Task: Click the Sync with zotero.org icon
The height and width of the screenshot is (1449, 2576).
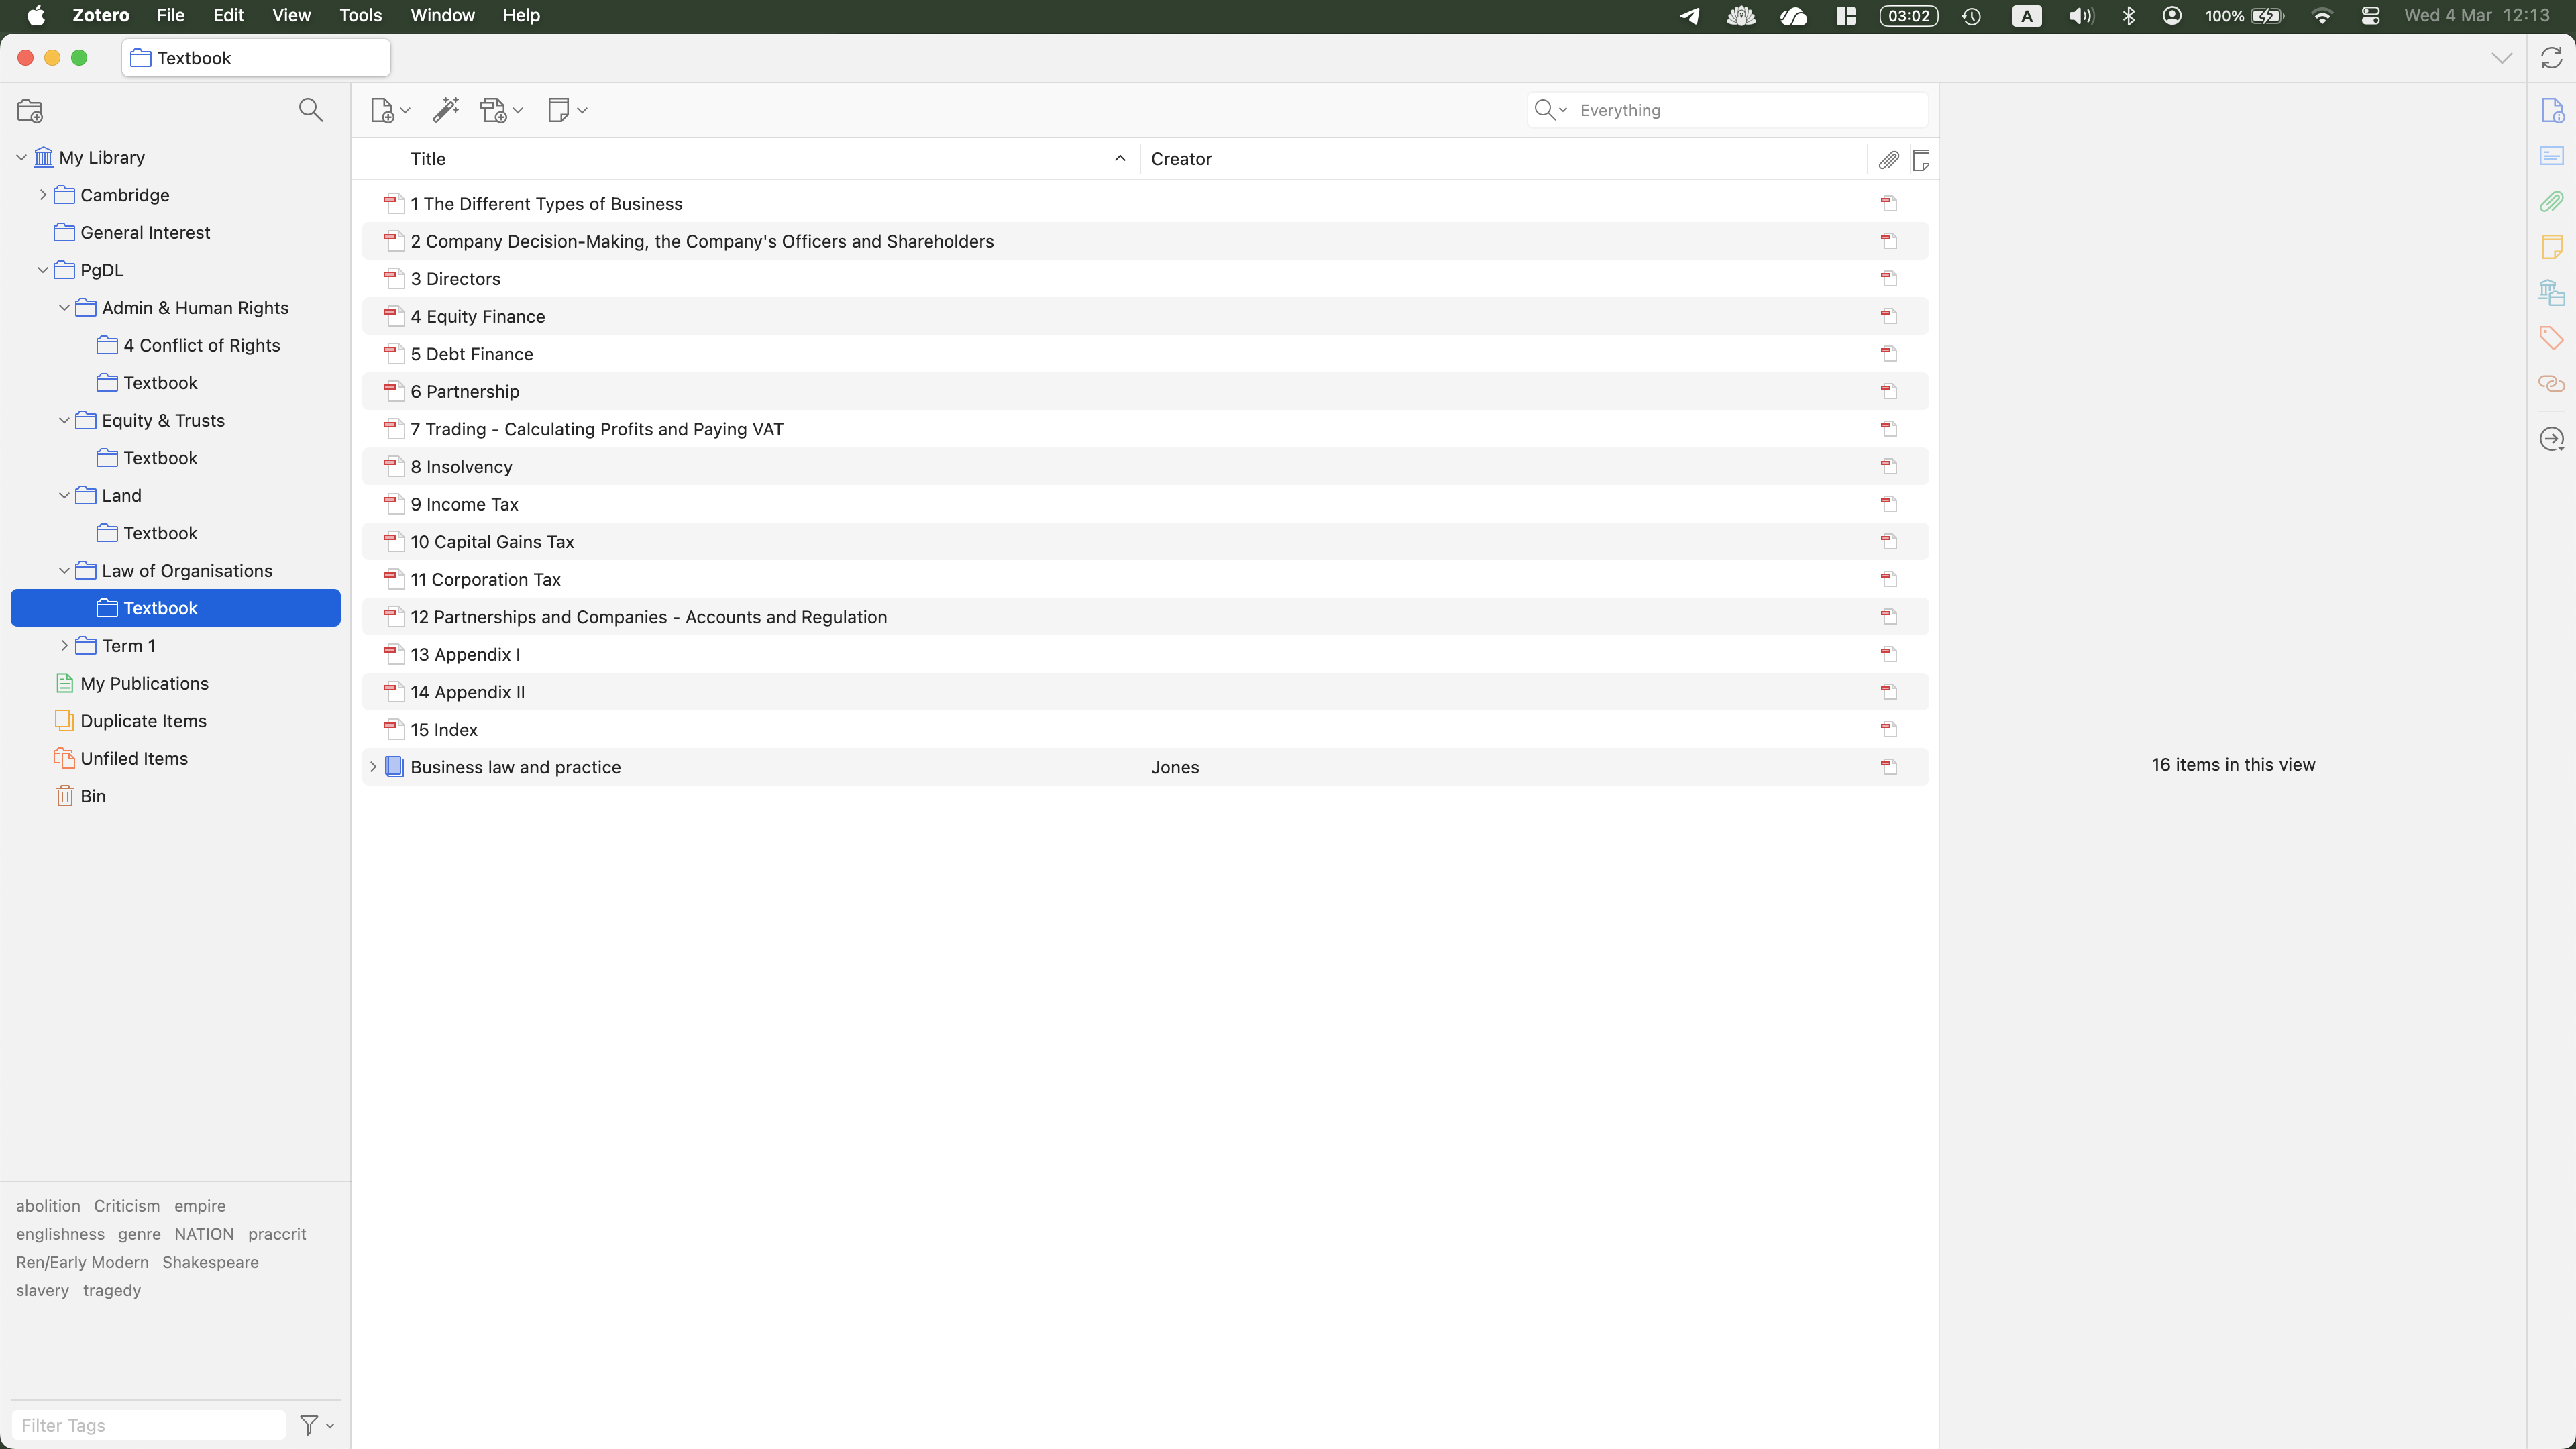Action: (x=2551, y=58)
